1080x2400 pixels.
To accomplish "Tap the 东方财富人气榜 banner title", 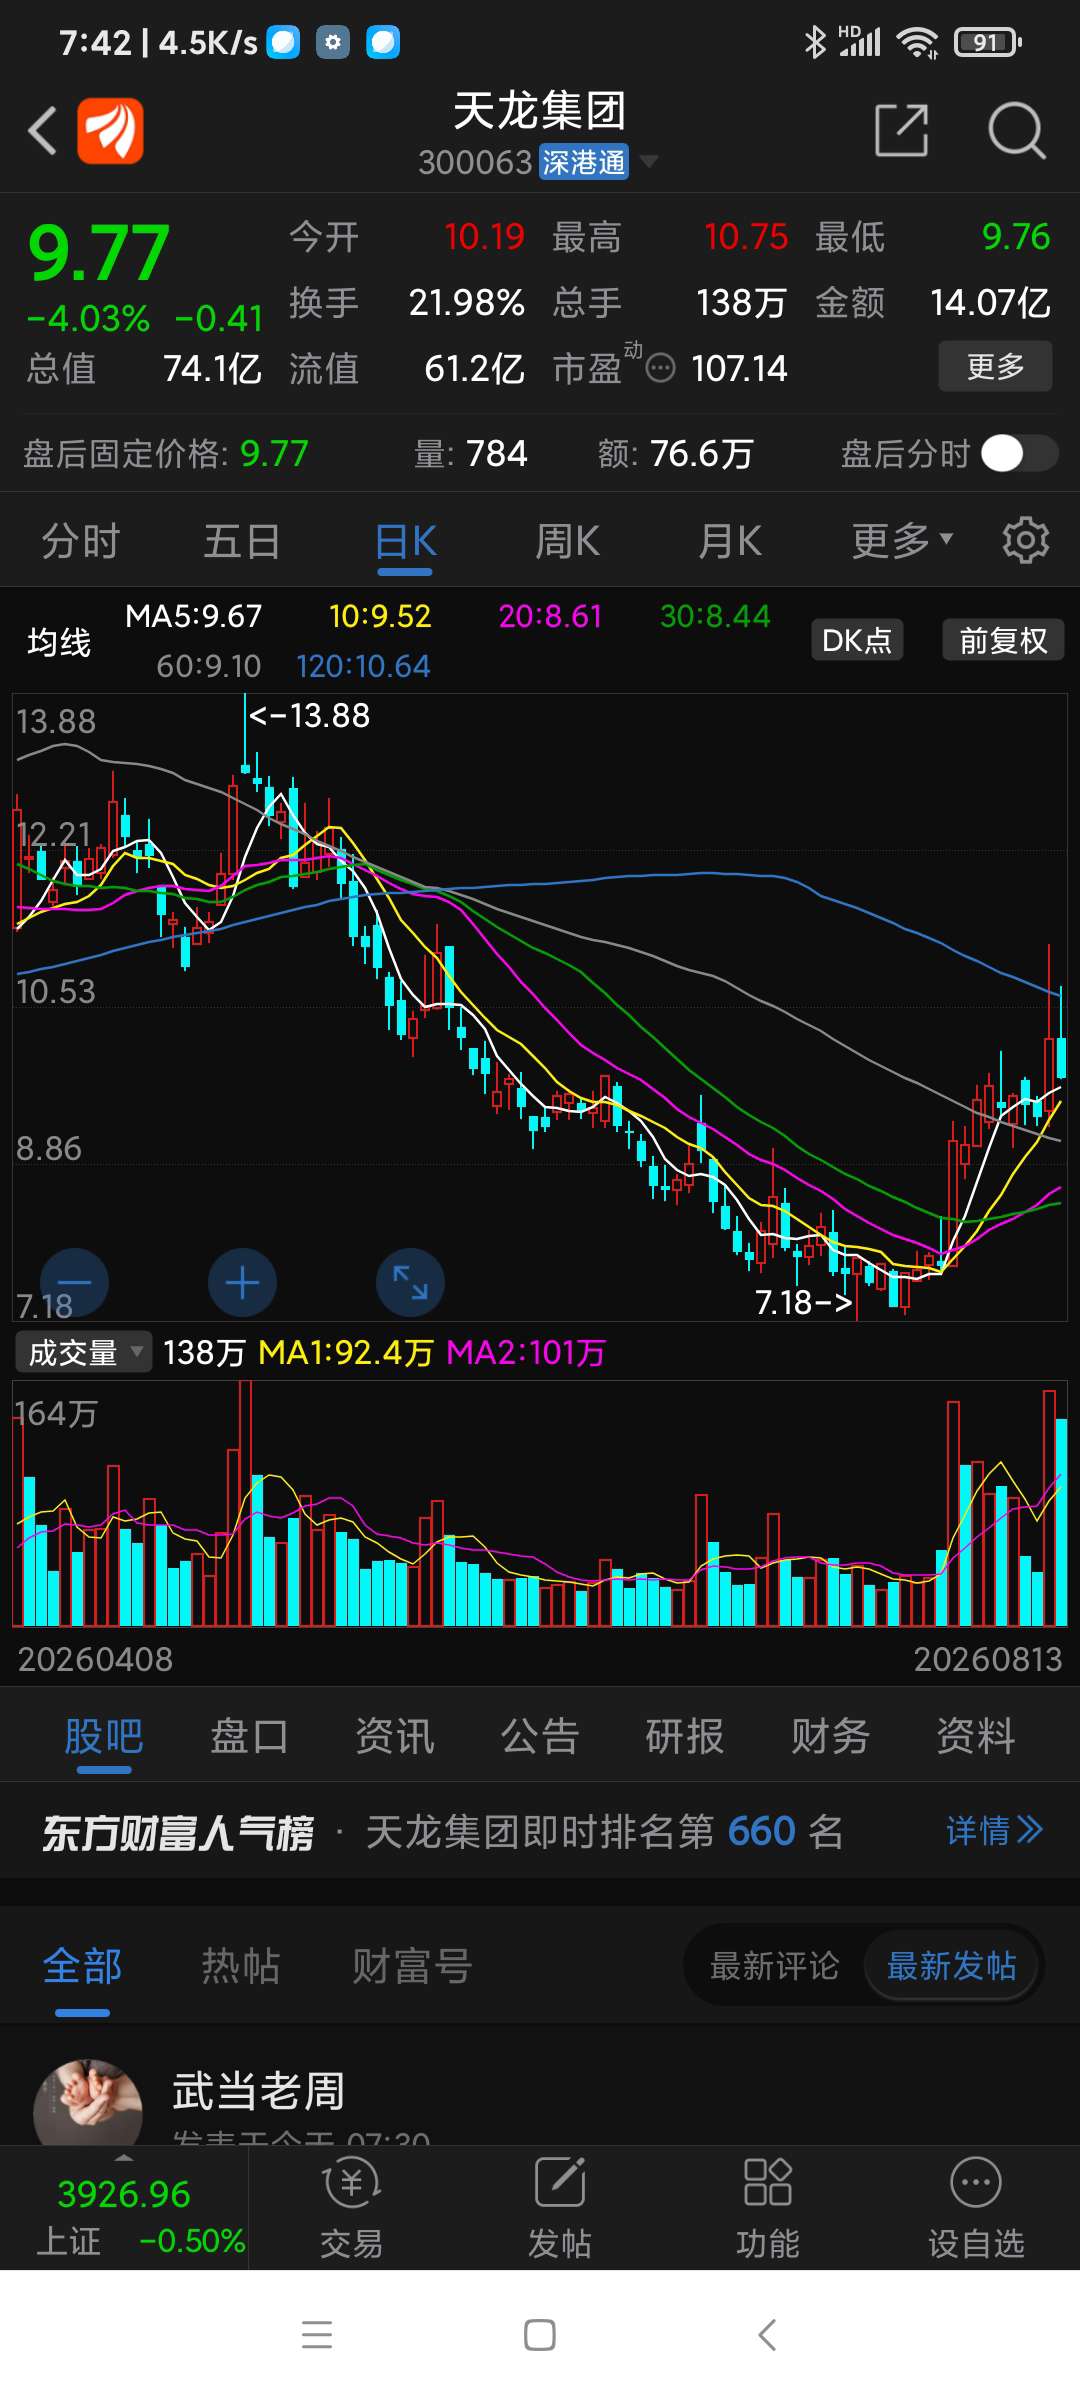I will click(178, 1832).
